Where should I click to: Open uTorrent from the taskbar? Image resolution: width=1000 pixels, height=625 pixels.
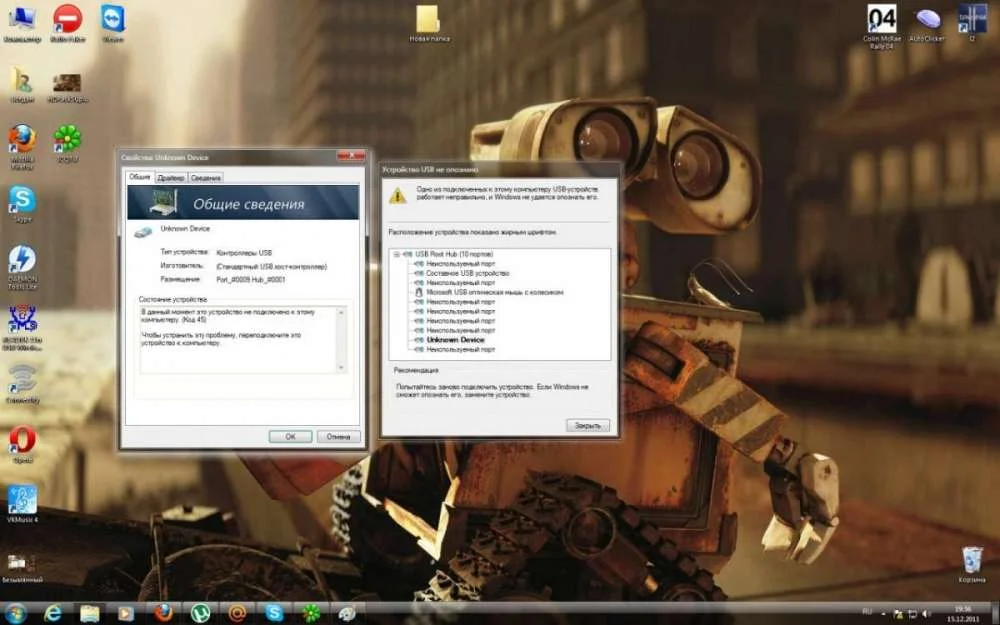click(200, 614)
